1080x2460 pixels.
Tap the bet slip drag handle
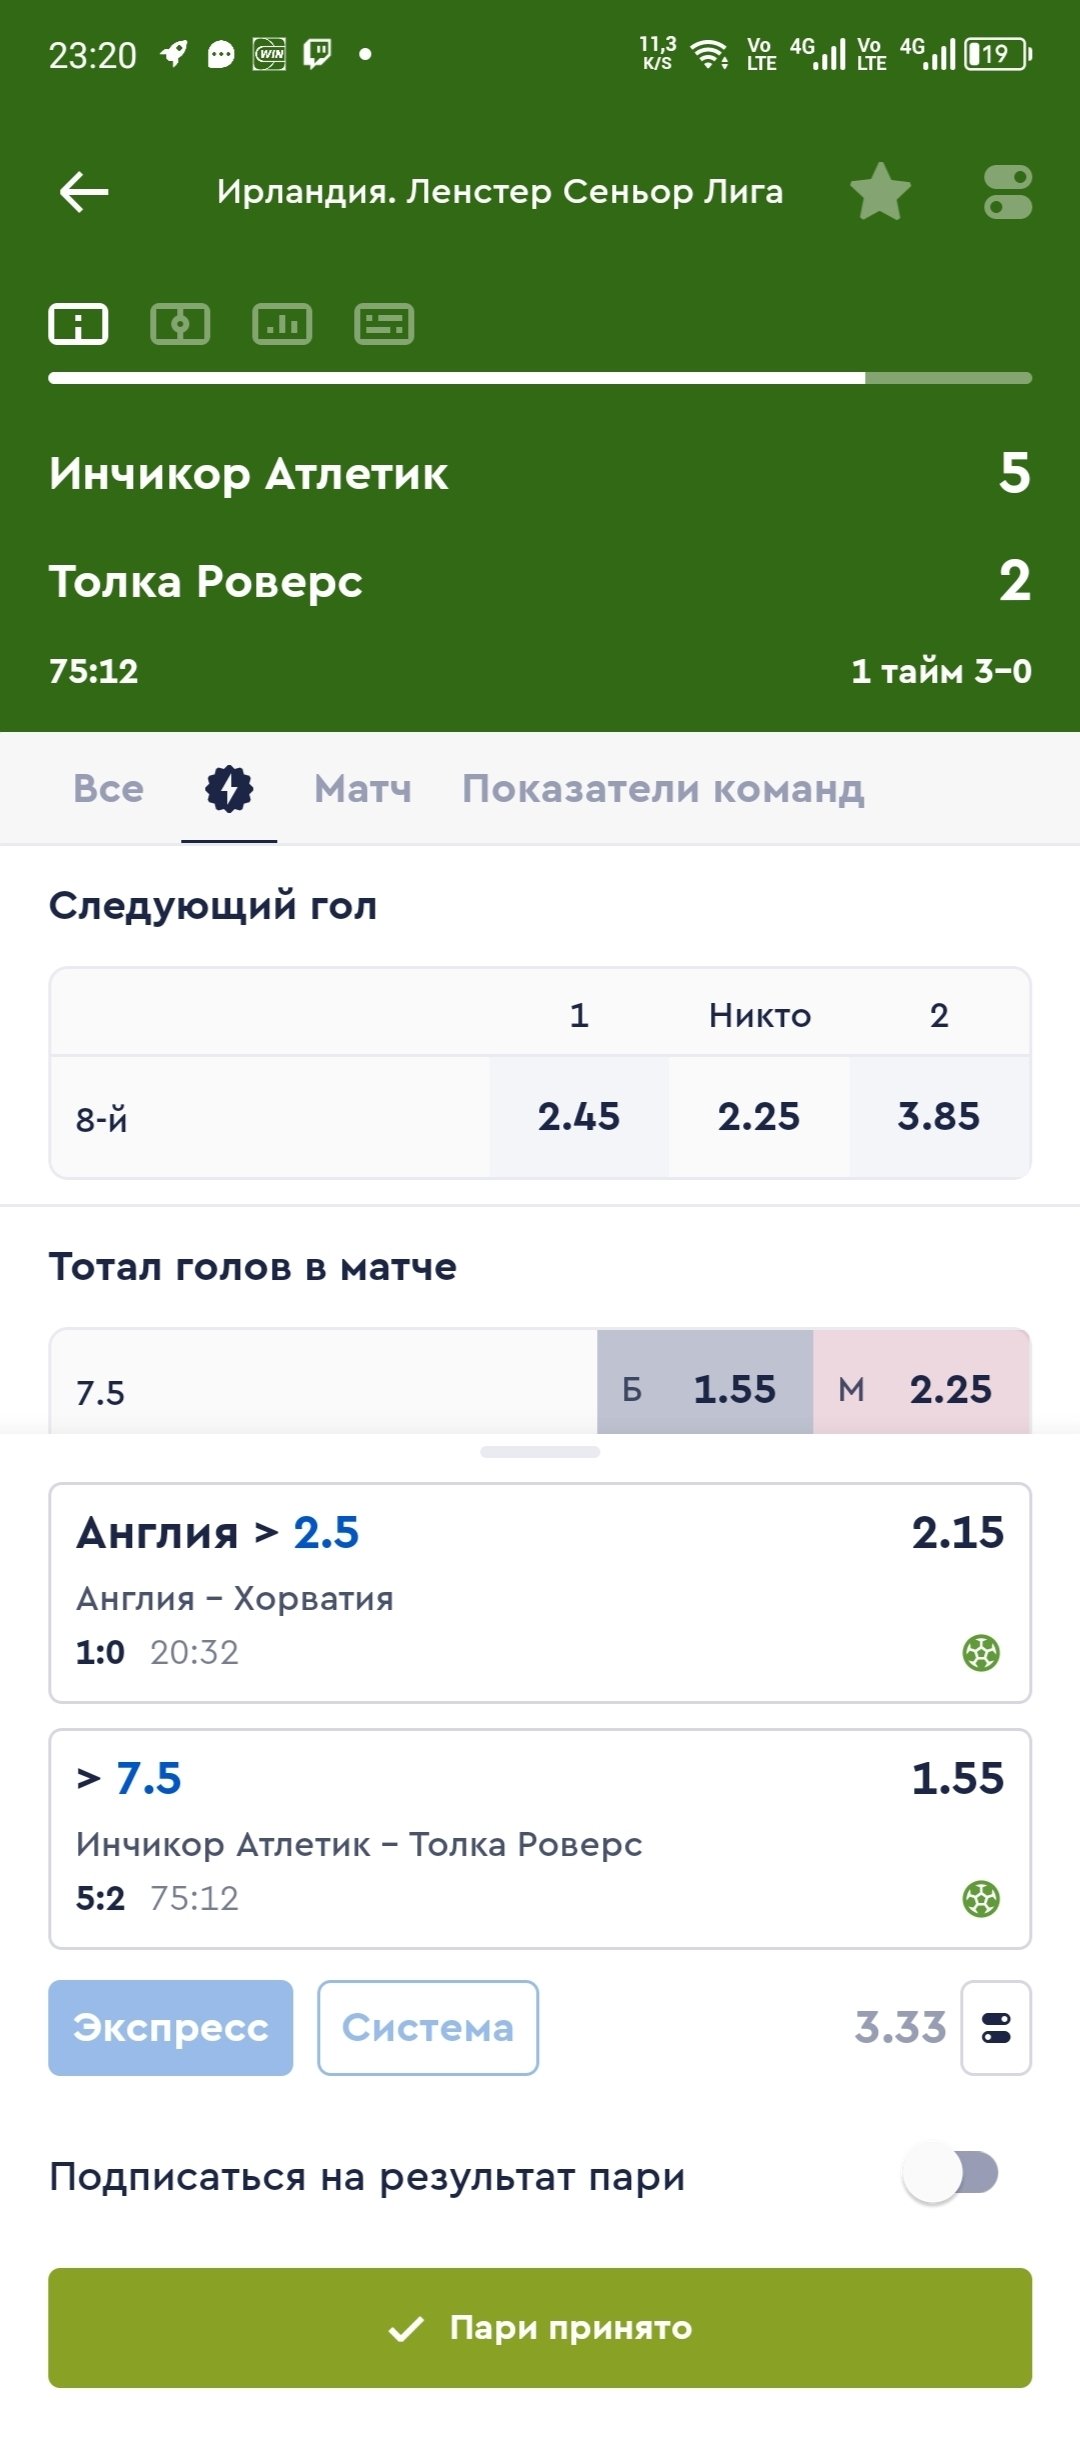[540, 1452]
